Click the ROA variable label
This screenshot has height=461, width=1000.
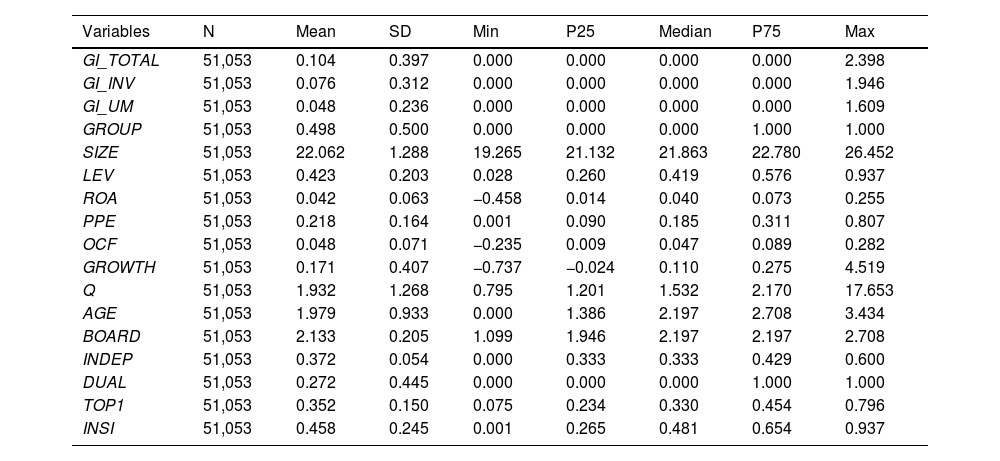100,199
